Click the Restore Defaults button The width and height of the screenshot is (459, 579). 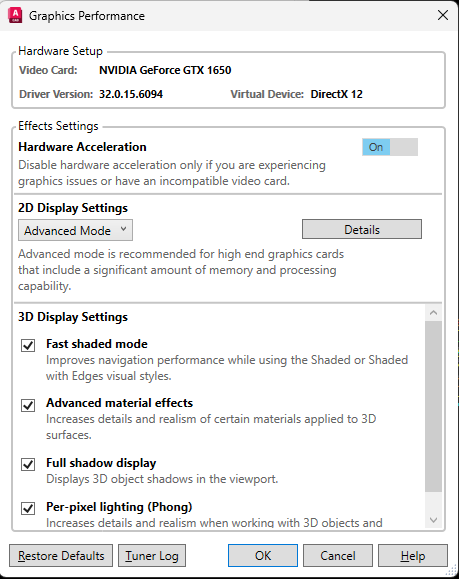pos(61,555)
